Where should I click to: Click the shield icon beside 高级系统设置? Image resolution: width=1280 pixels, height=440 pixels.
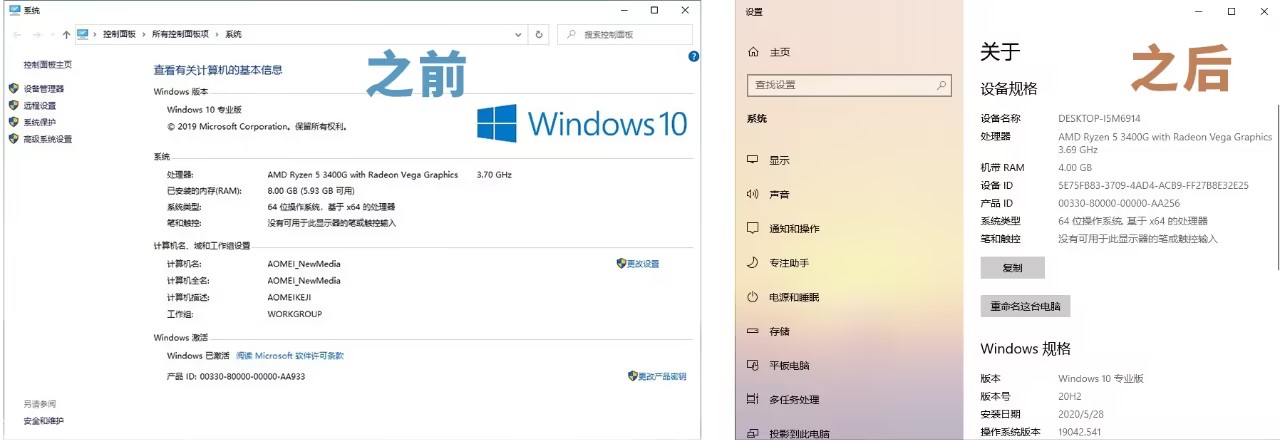pyautogui.click(x=14, y=139)
